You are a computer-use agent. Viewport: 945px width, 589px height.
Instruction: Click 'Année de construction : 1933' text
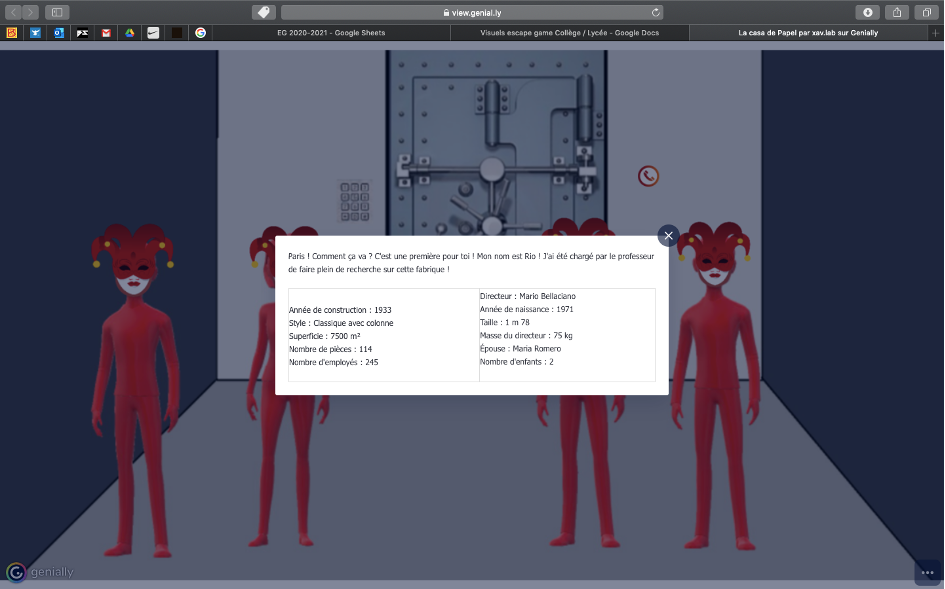340,310
